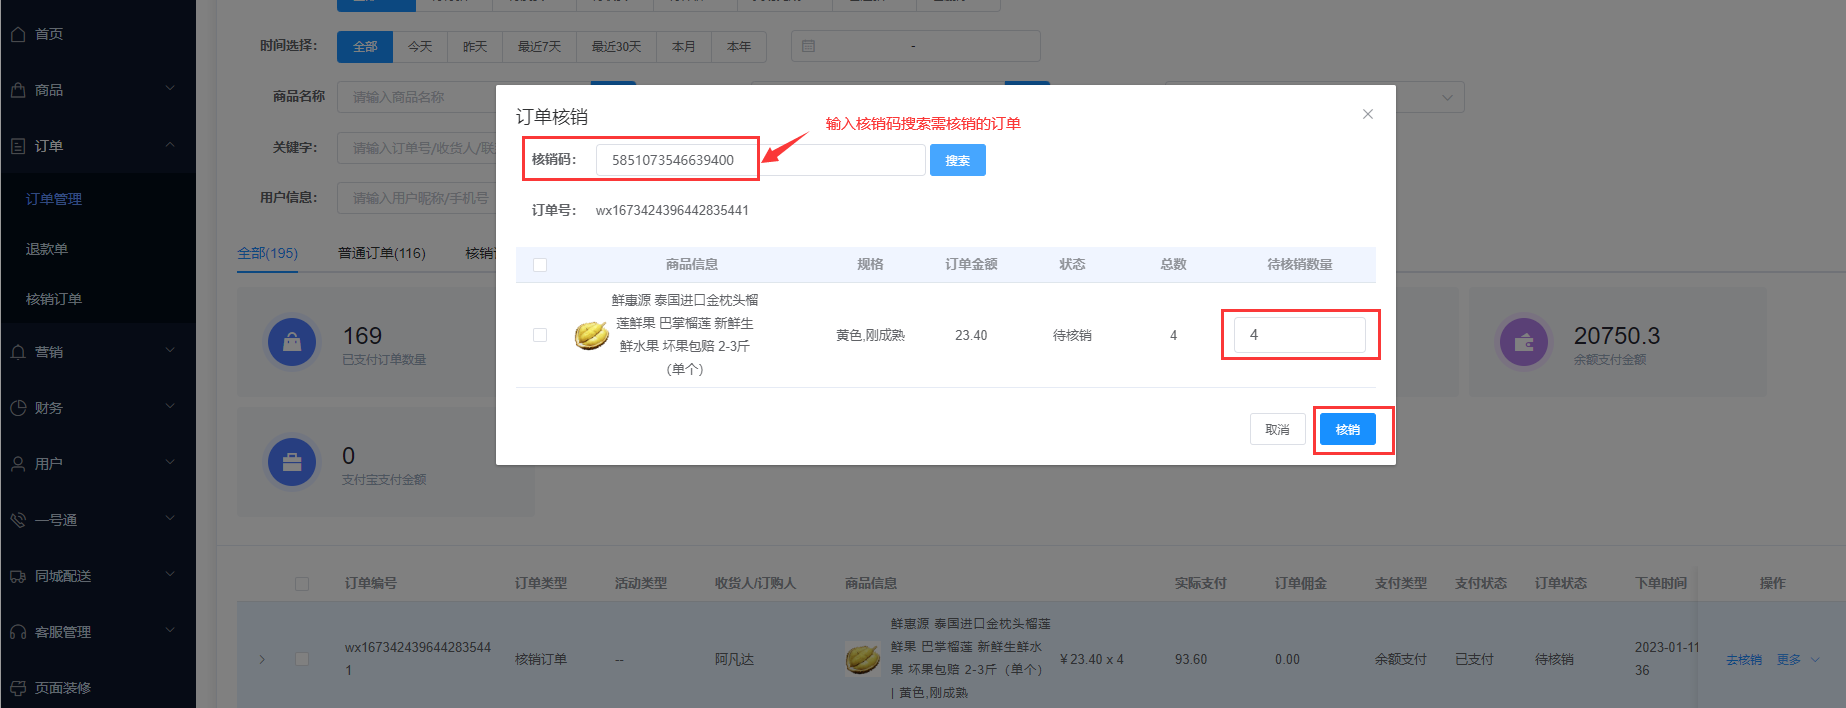Check the durian product row checkbox
The width and height of the screenshot is (1846, 708).
point(540,335)
